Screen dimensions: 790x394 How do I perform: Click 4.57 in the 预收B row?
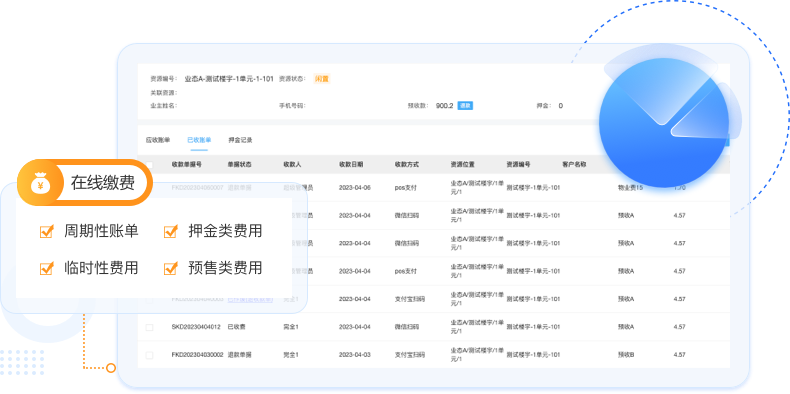(x=679, y=355)
